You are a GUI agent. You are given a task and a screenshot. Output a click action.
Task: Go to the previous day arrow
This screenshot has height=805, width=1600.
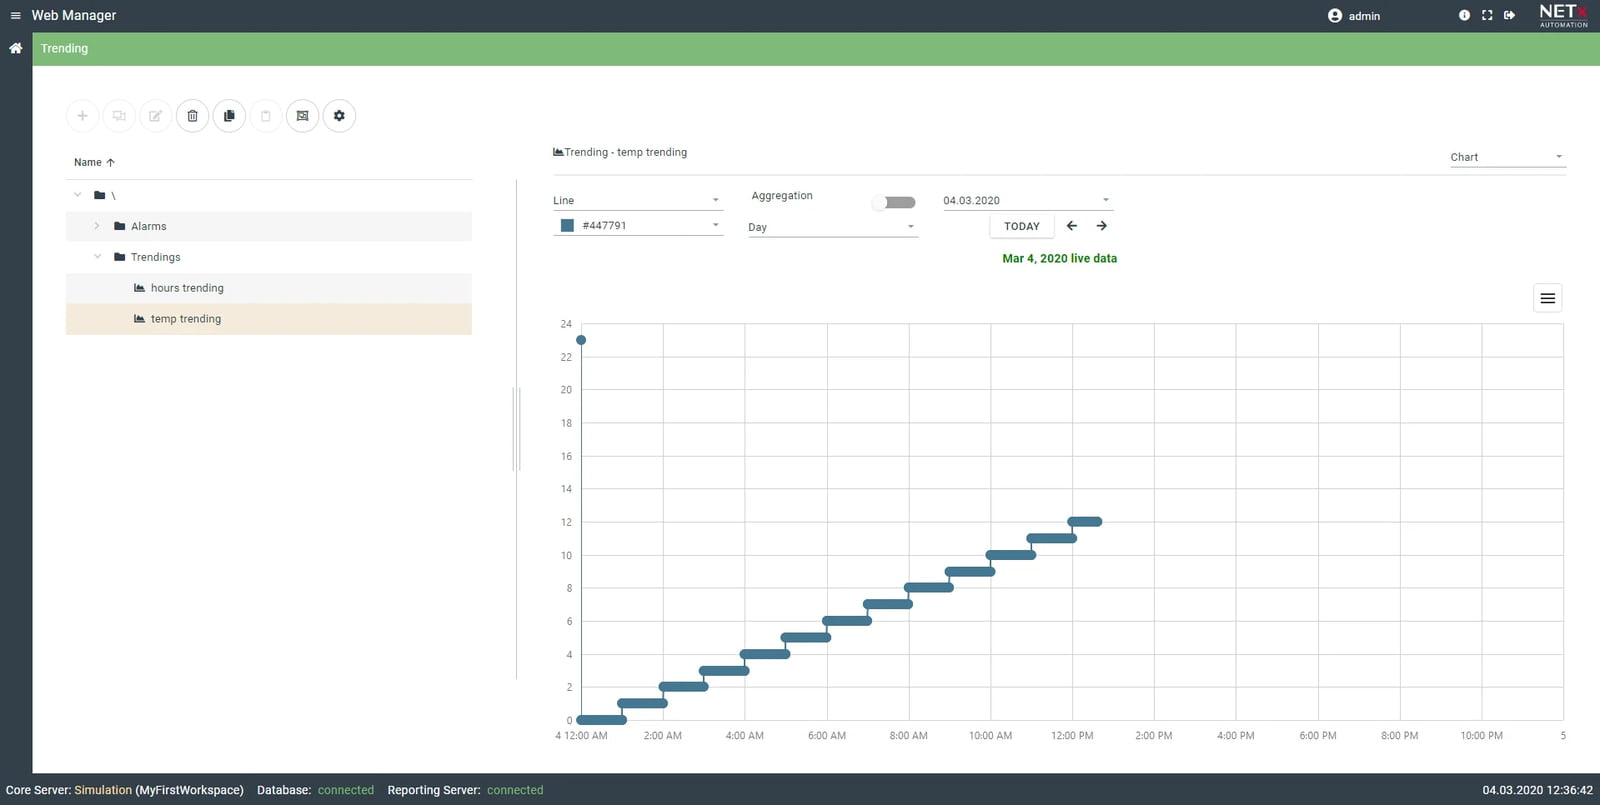pyautogui.click(x=1072, y=226)
